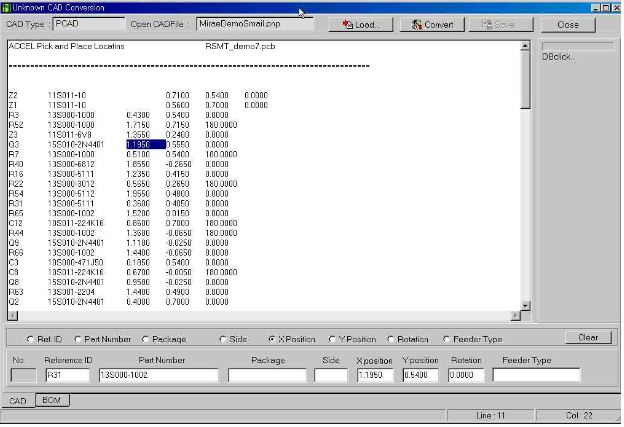Click part number 10S011-224K16 in row C8
Screen dimensions: 624x427
click(76, 272)
